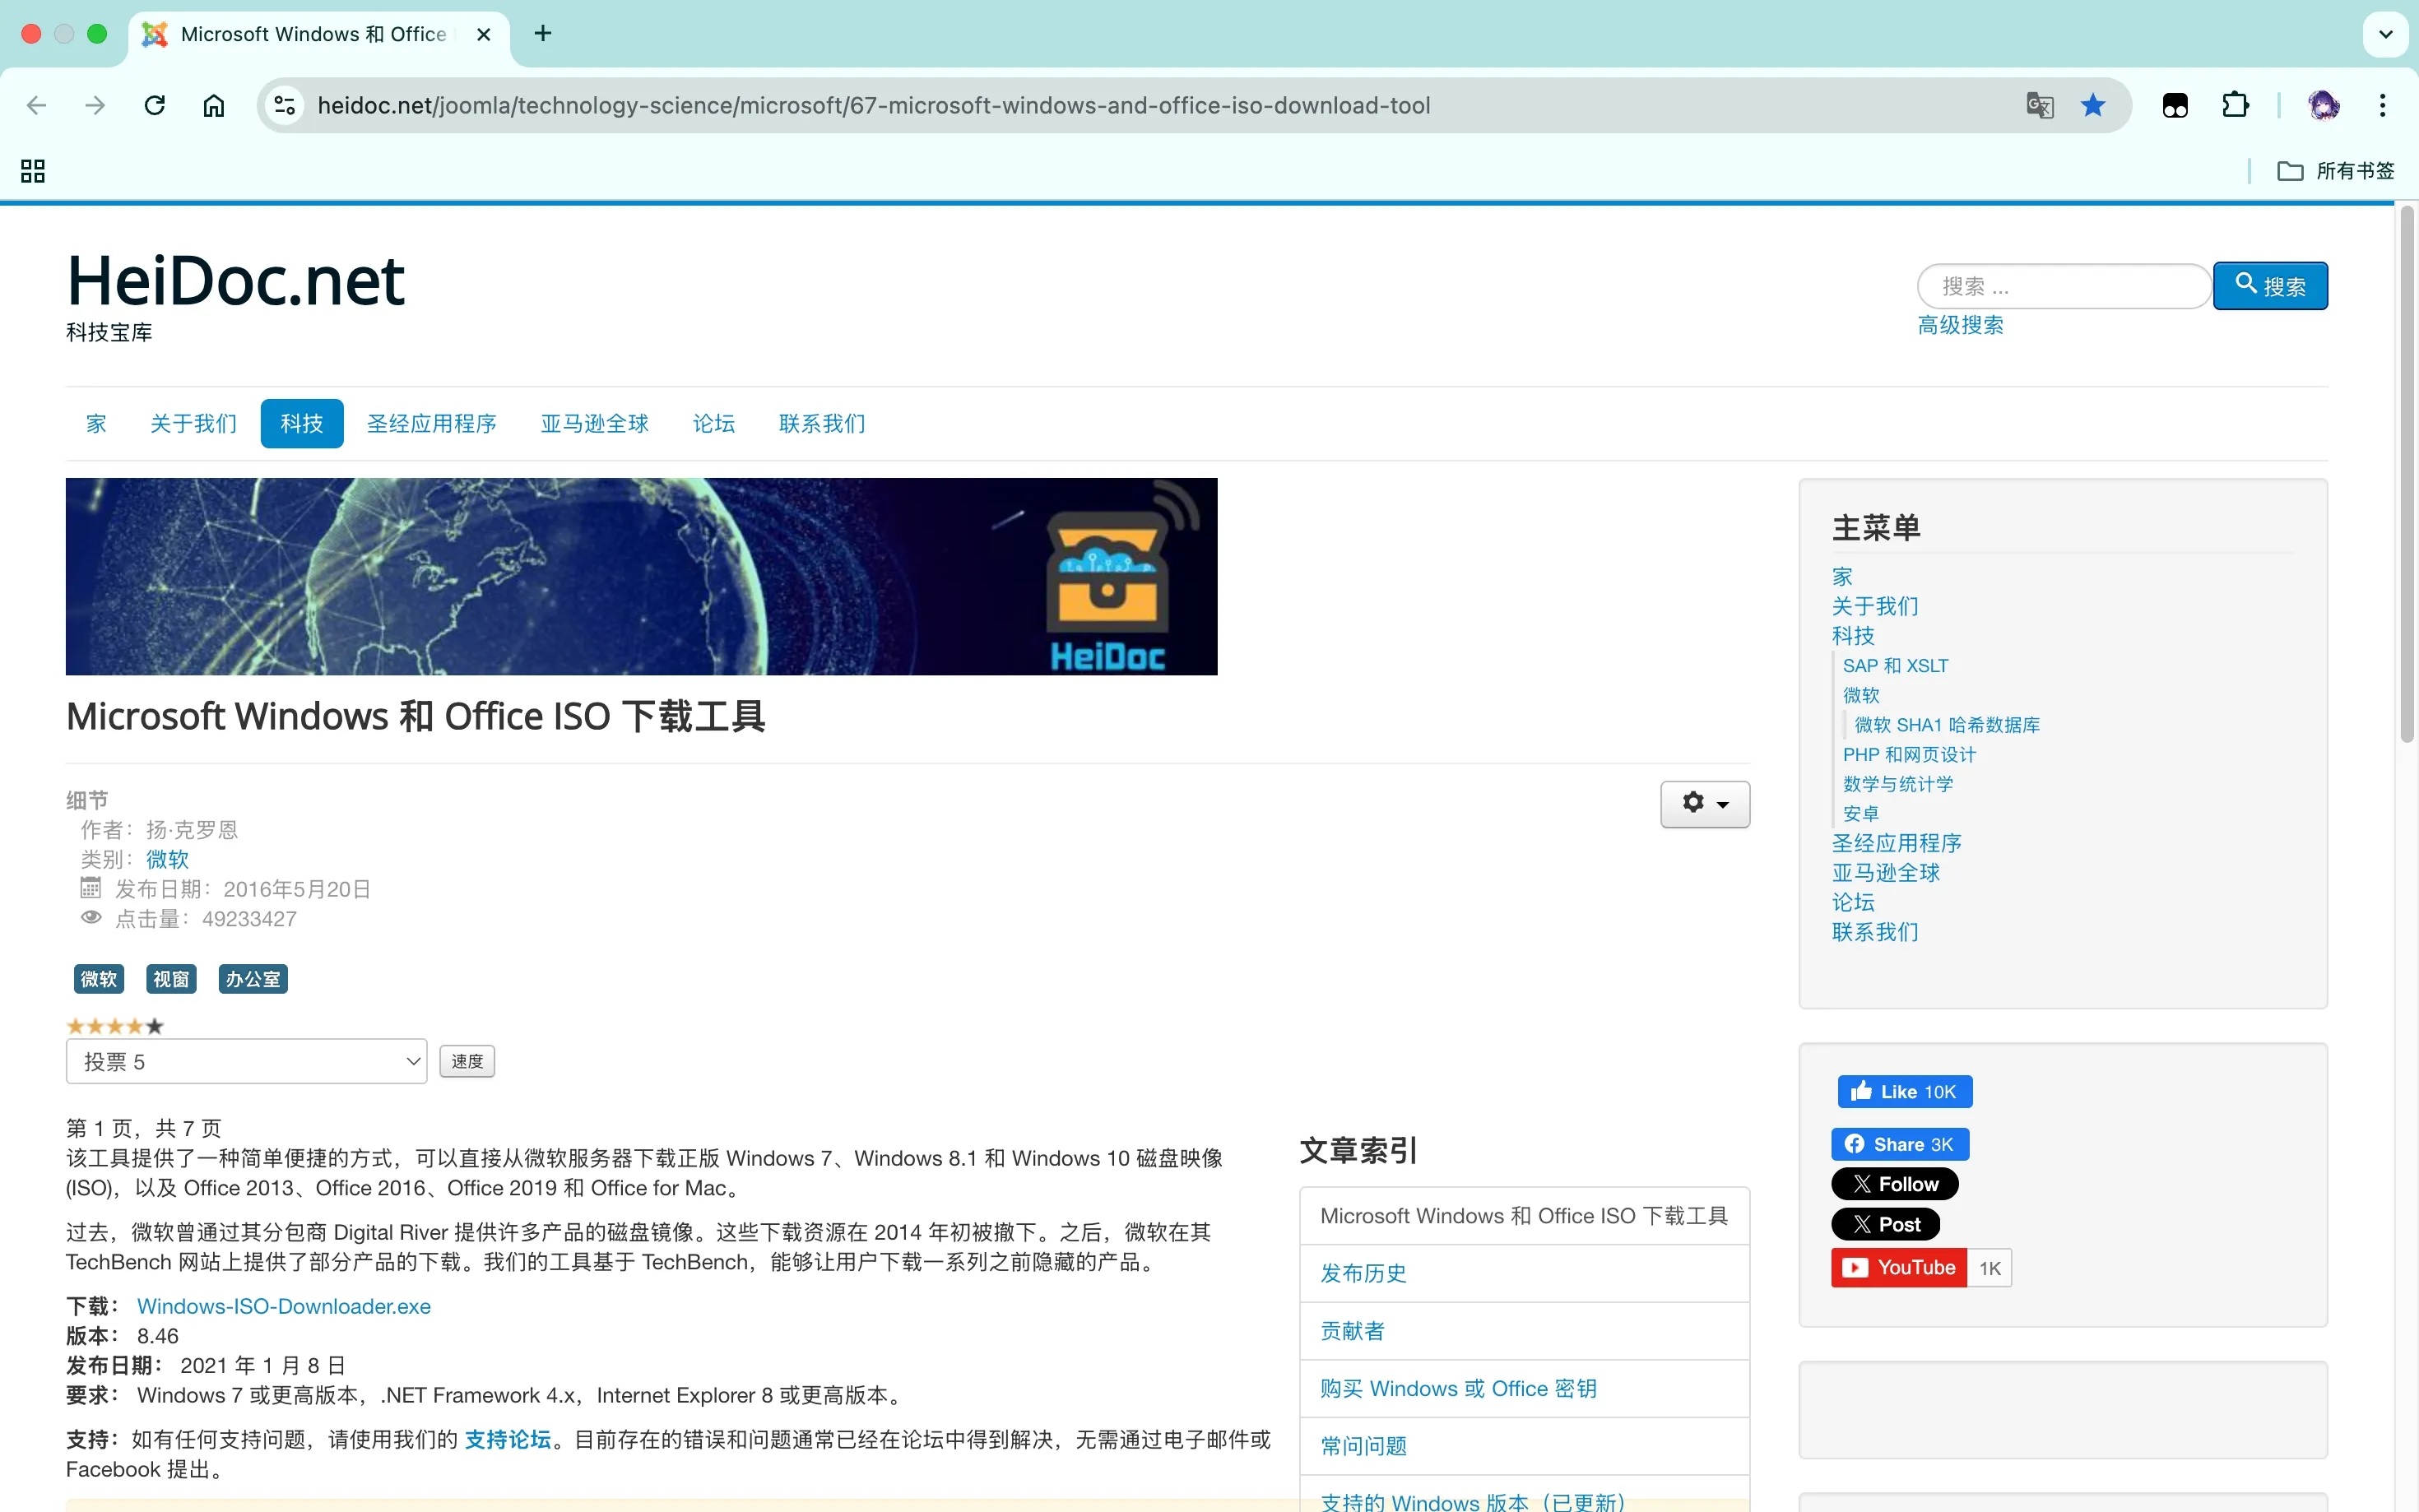Click into the 搜索 search input field
The width and height of the screenshot is (2419, 1512).
pos(2062,286)
